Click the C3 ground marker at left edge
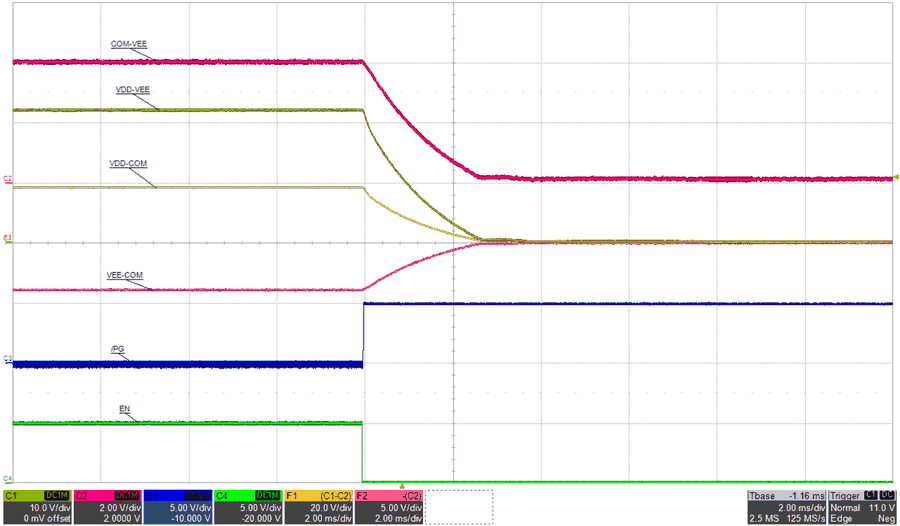900x526 pixels. (7, 358)
